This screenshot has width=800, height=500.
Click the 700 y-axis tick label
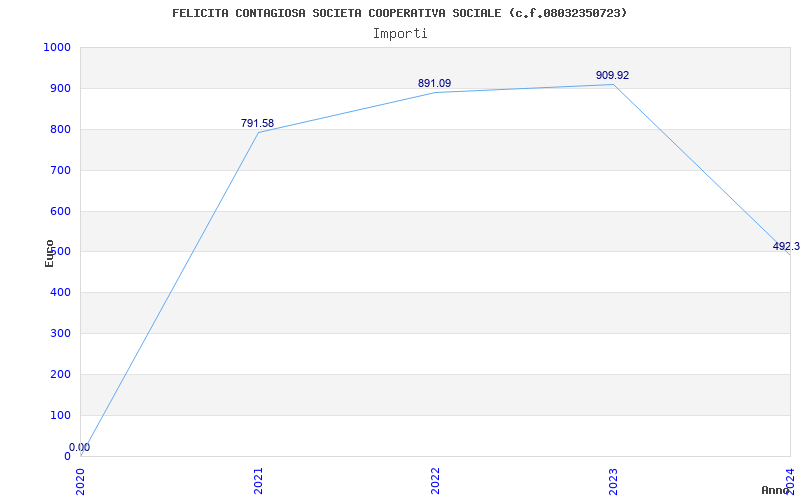(60, 170)
